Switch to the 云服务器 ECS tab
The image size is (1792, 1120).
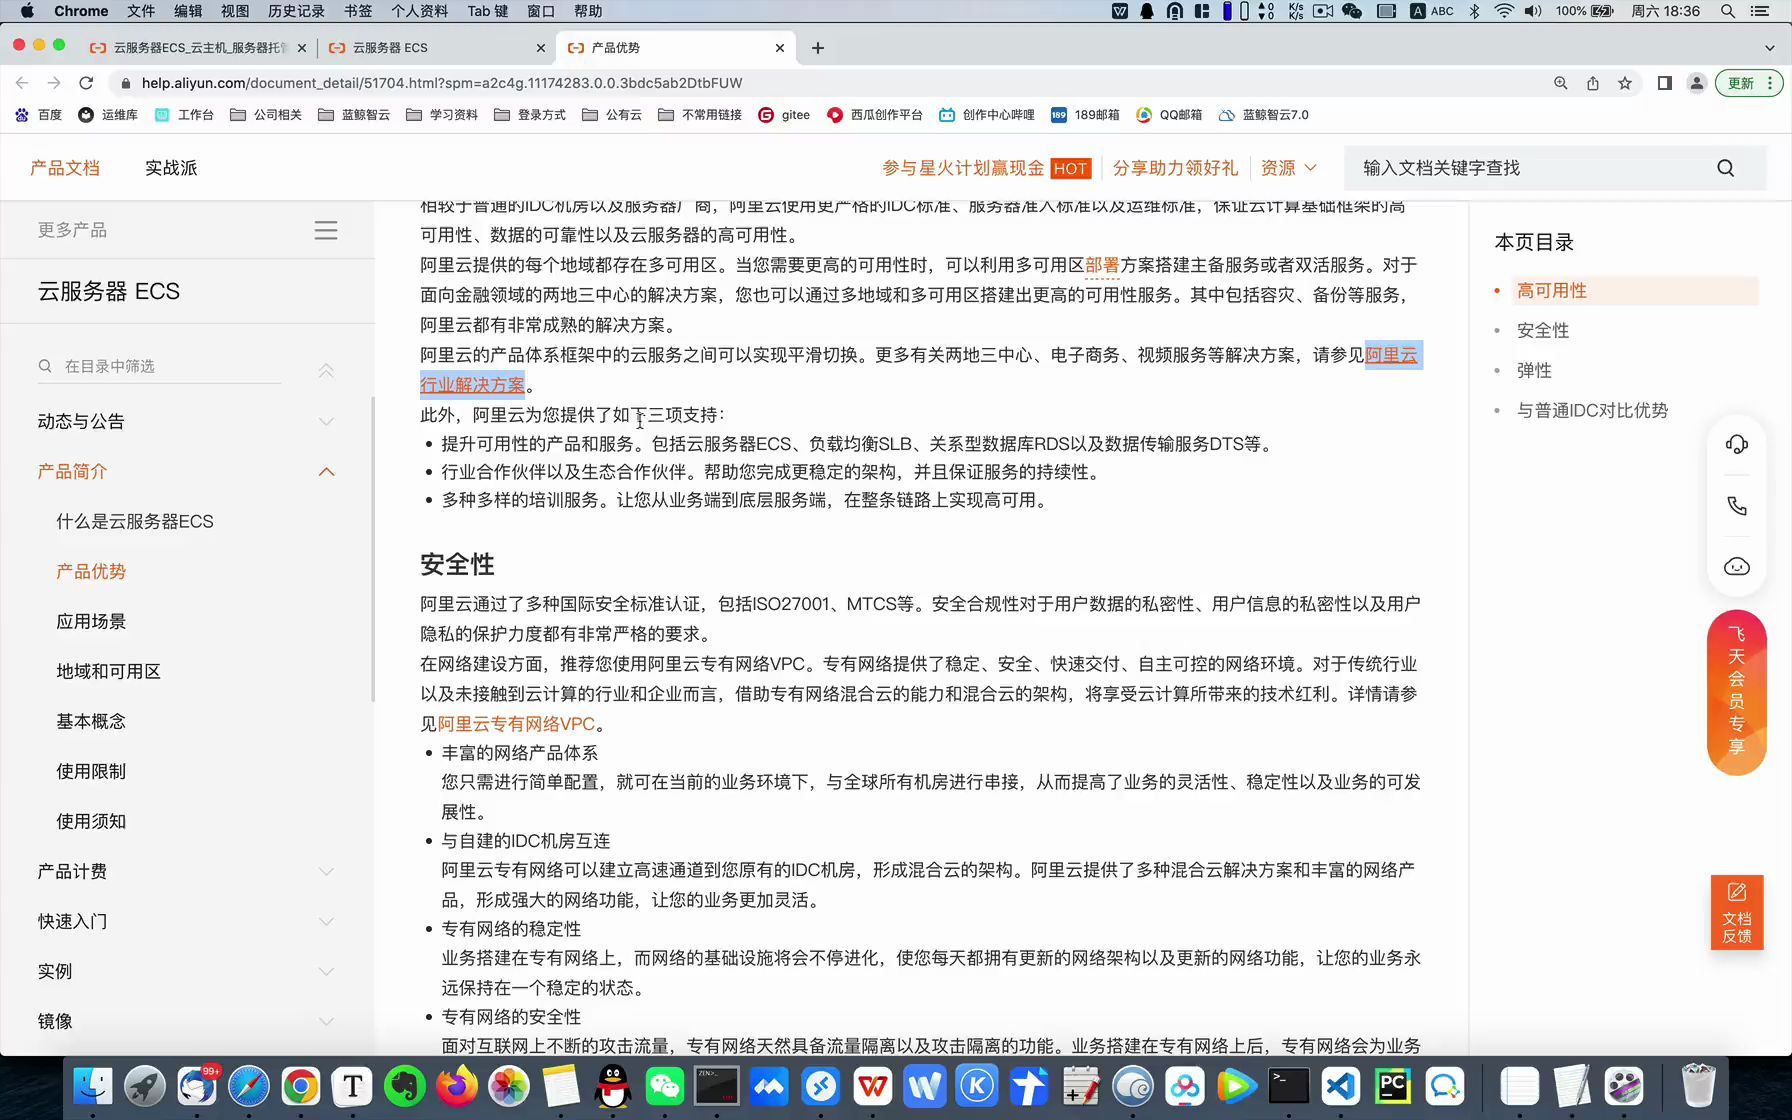[435, 48]
